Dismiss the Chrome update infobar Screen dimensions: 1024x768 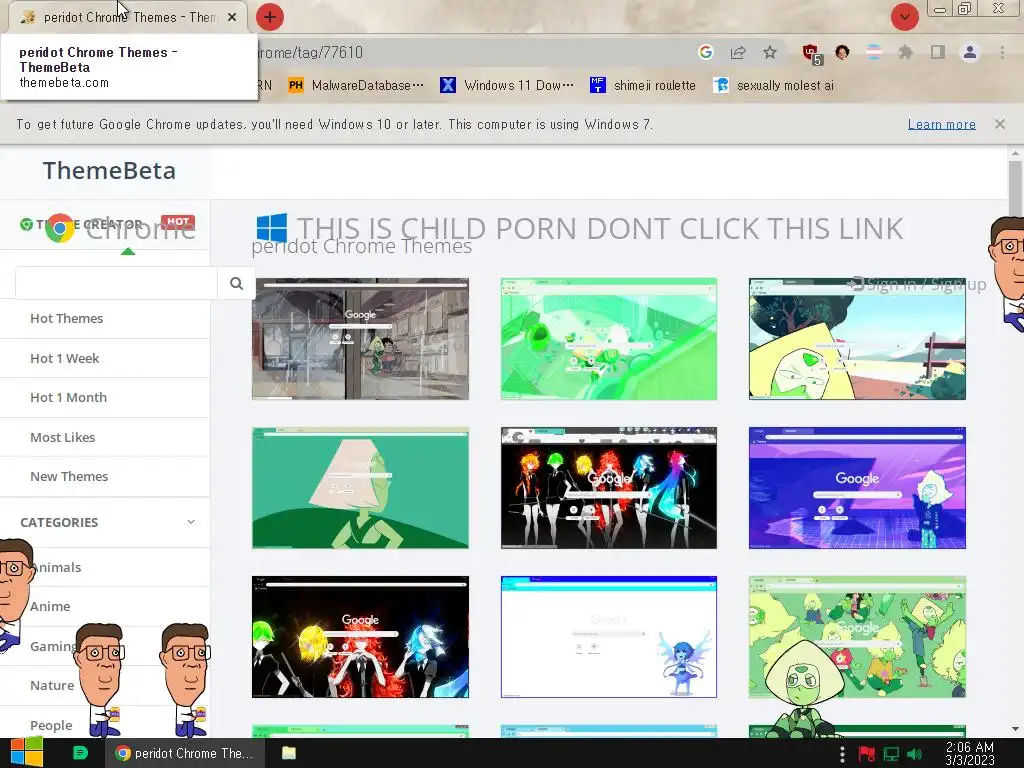pos(1000,123)
